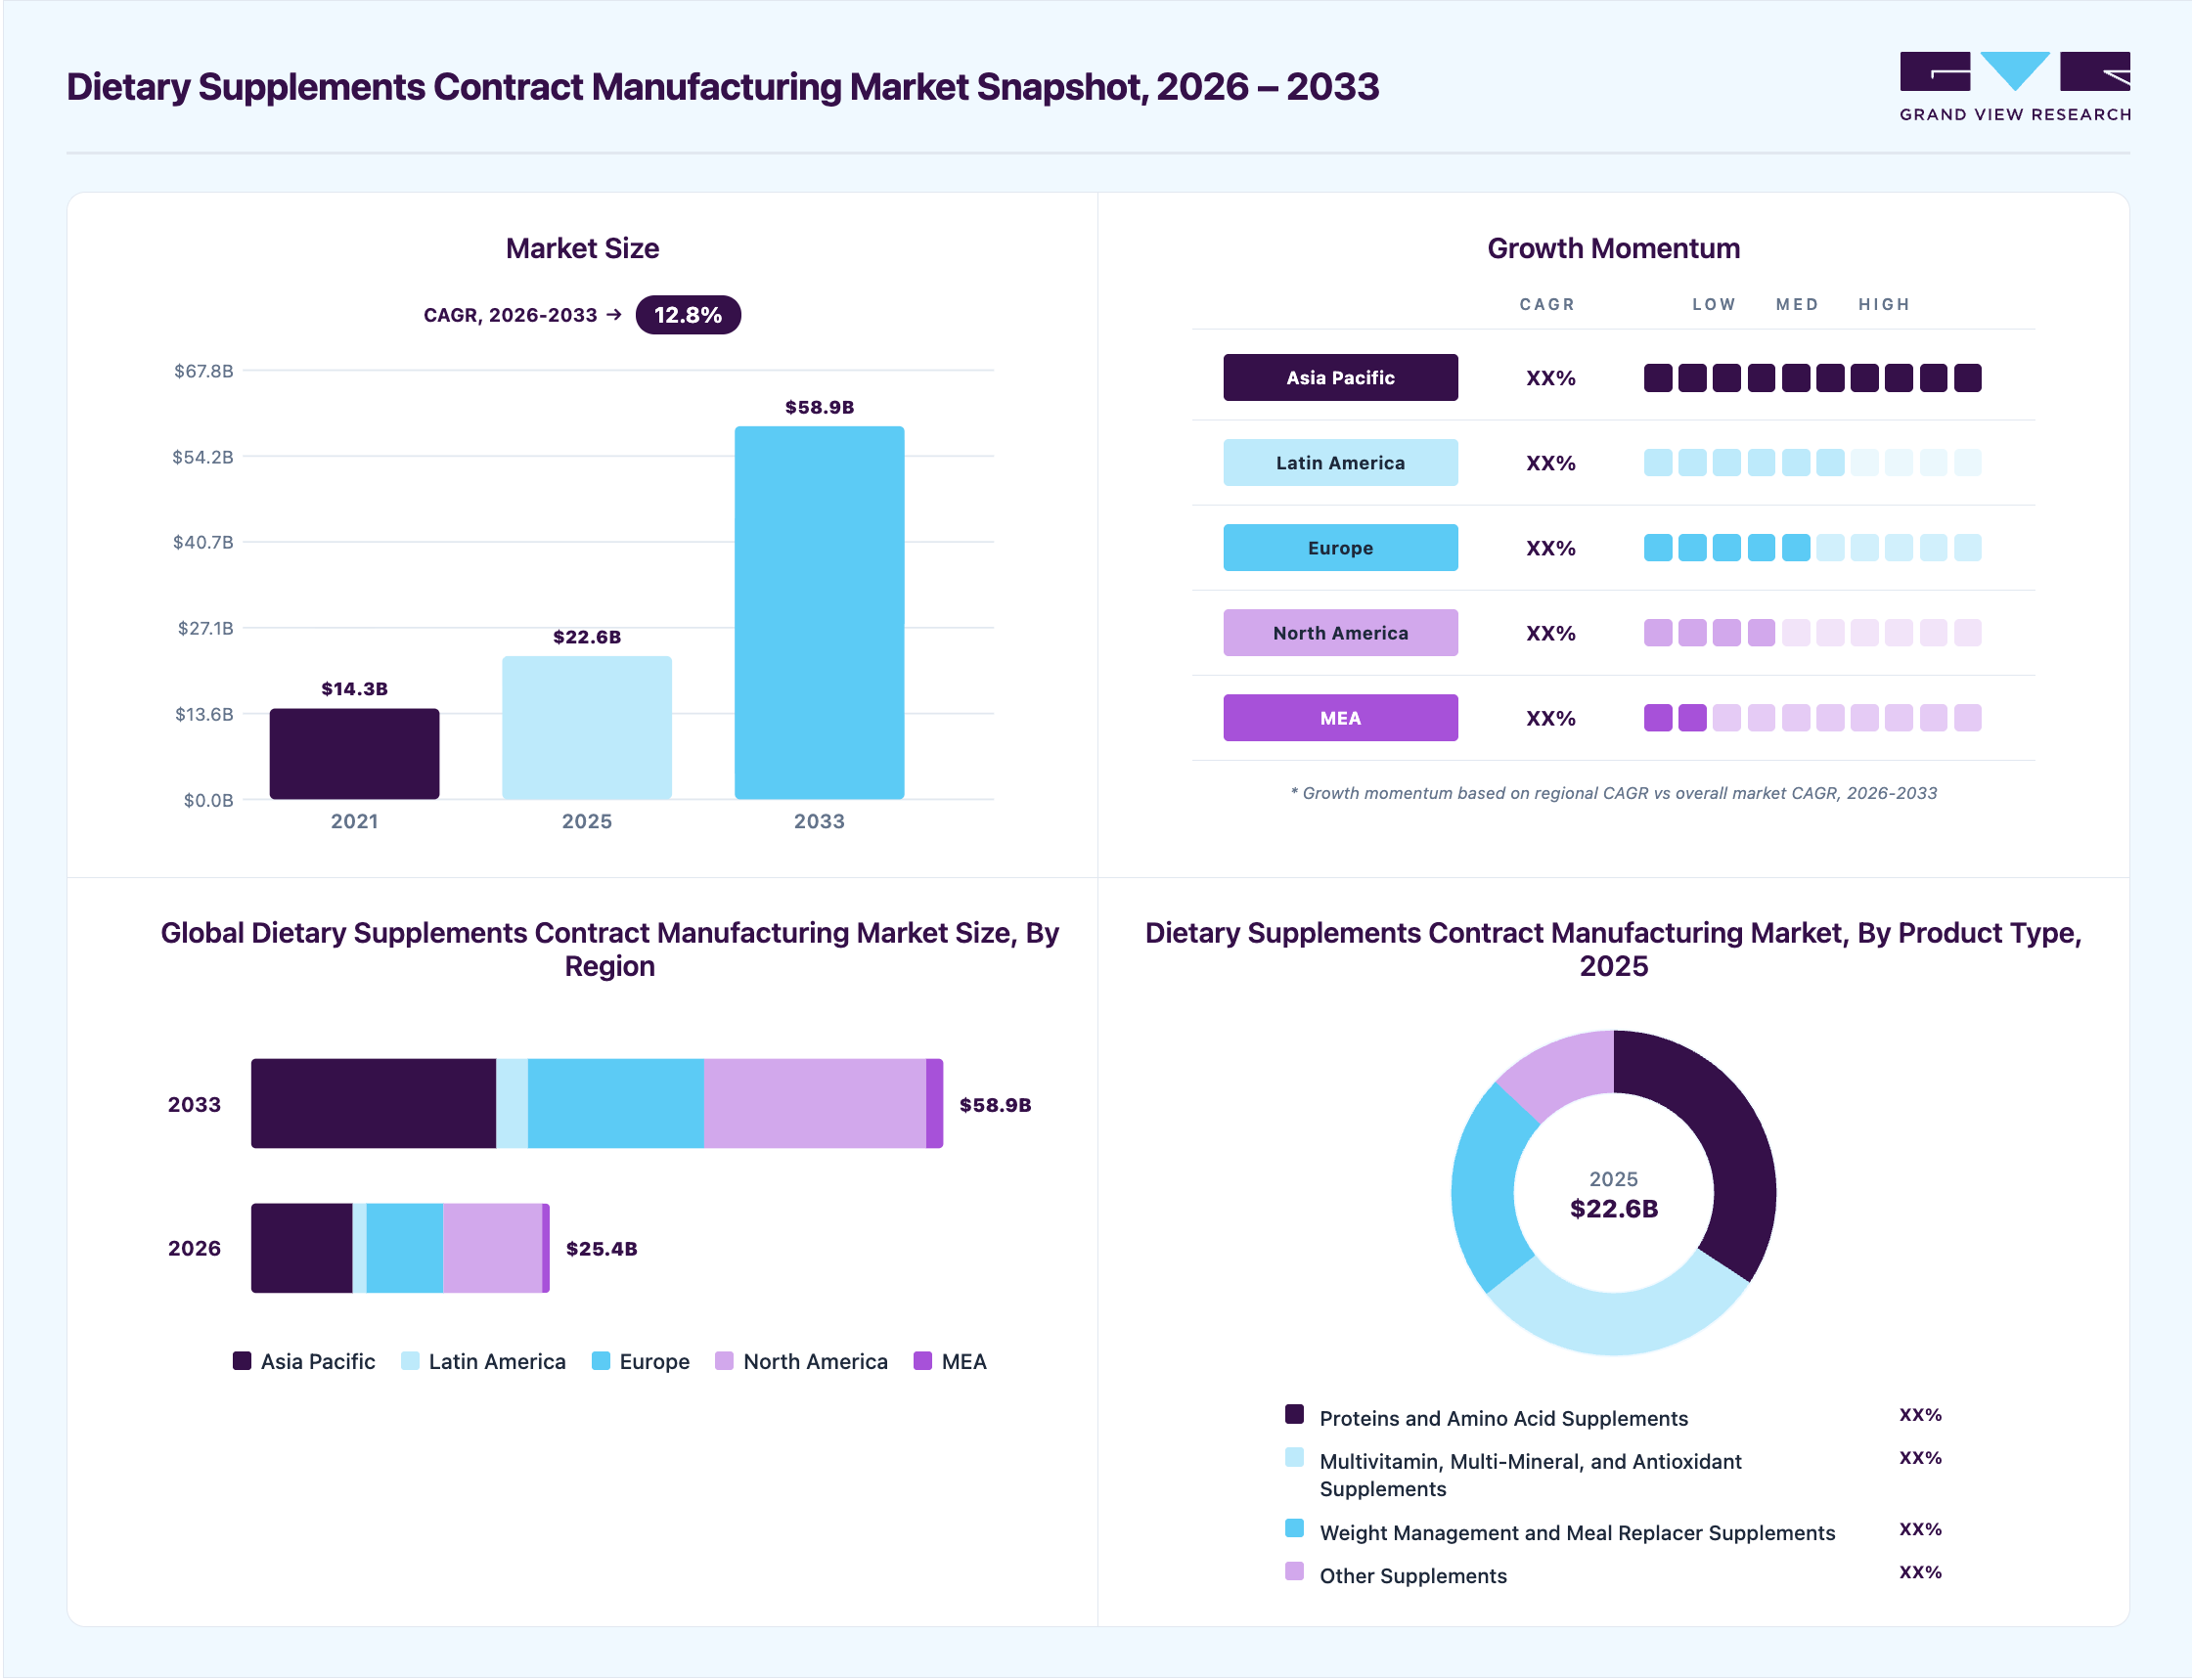2192x1680 pixels.
Task: Click the MEA legend swatch
Action: 923,1361
